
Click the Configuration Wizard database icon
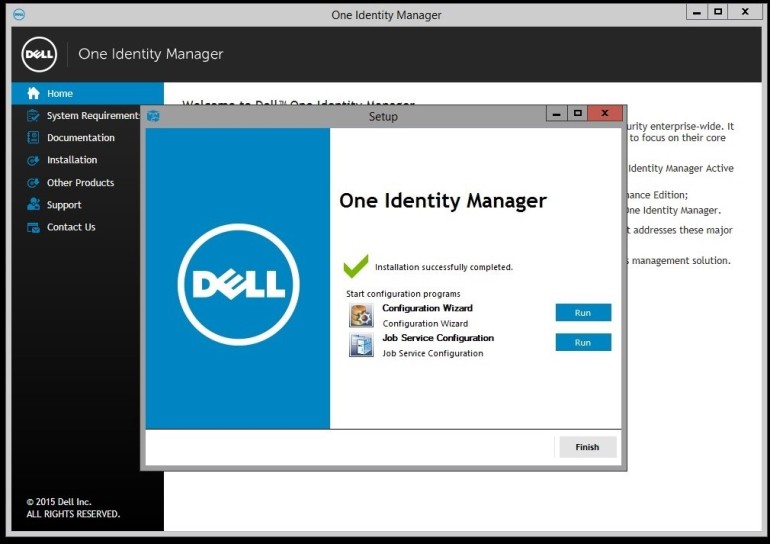coord(361,315)
